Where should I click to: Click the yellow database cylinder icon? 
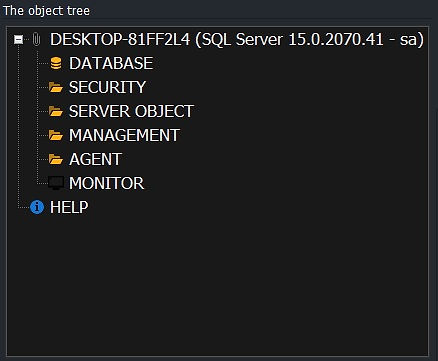coord(56,63)
